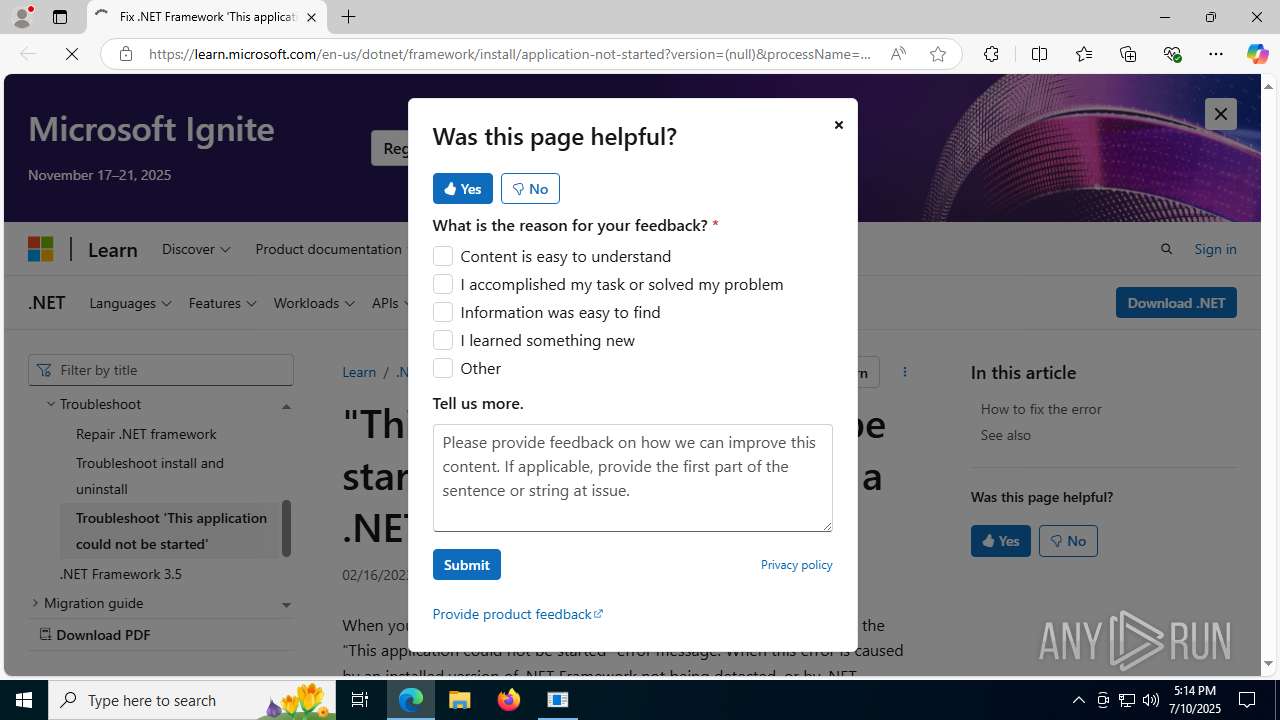This screenshot has width=1280, height=720.
Task: Dismiss the Microsoft Ignite banner
Action: tap(1220, 114)
